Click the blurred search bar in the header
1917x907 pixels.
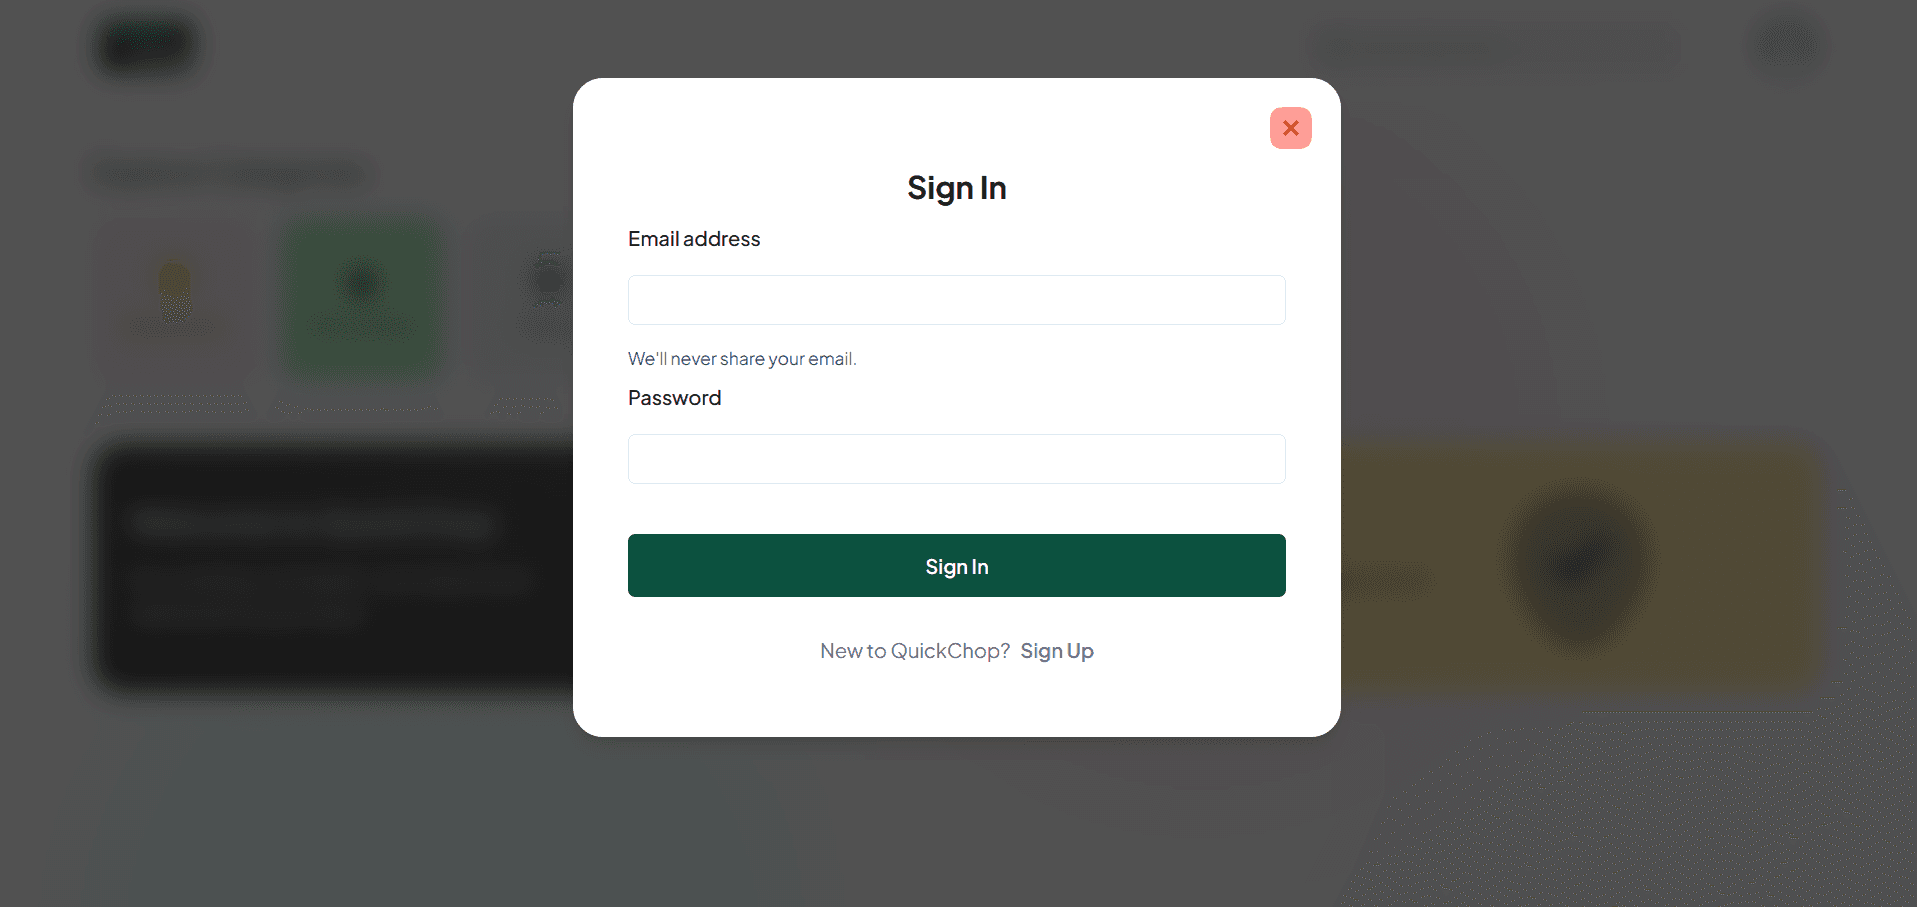point(1495,45)
